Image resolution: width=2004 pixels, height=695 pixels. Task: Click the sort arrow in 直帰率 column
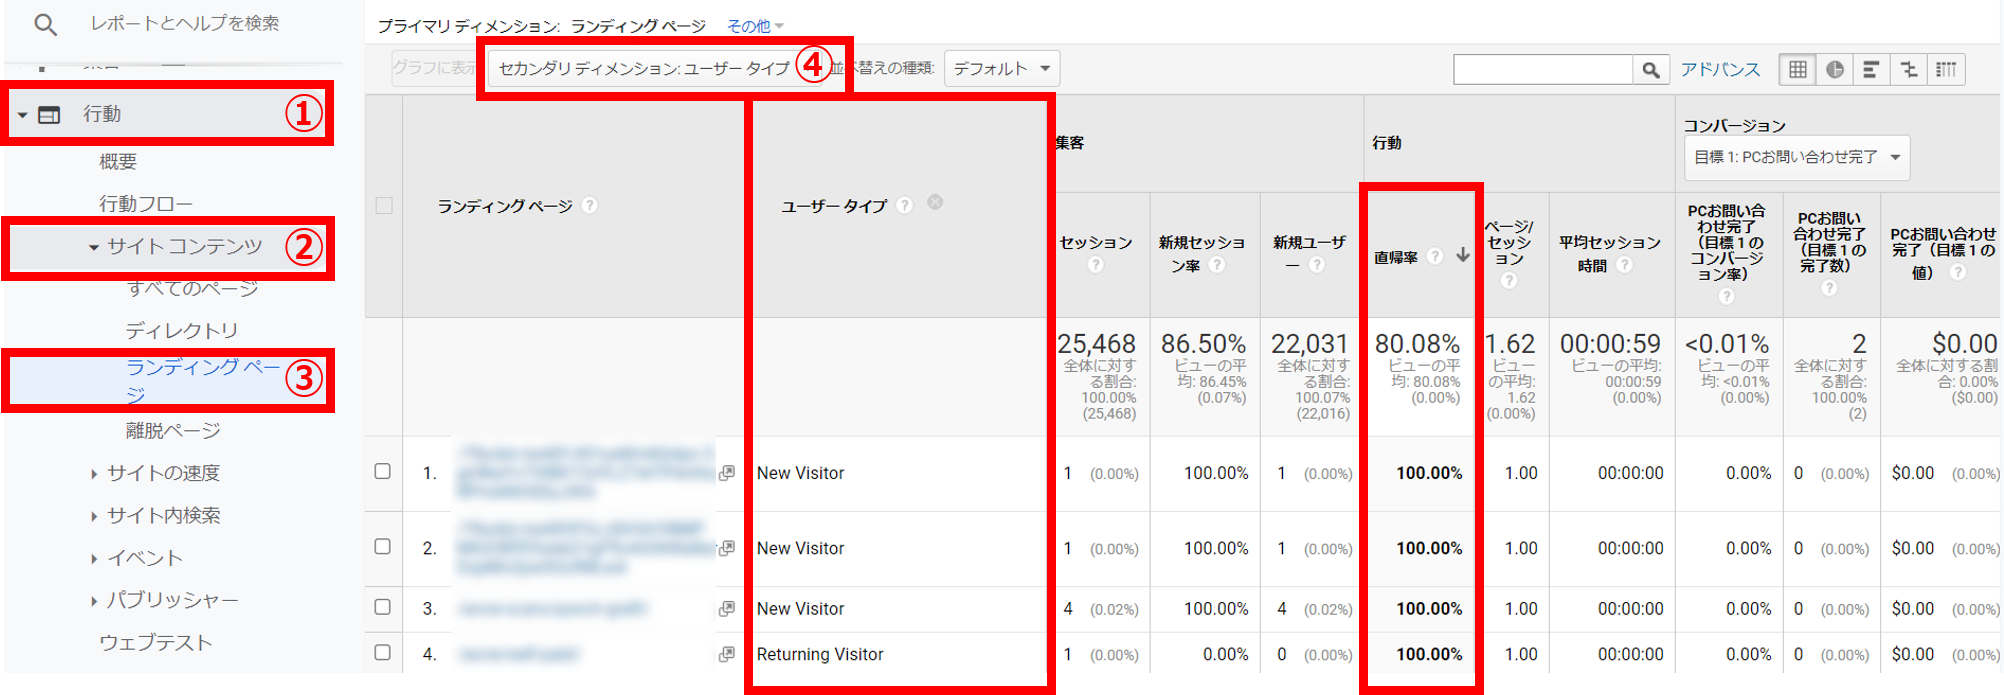1463,256
